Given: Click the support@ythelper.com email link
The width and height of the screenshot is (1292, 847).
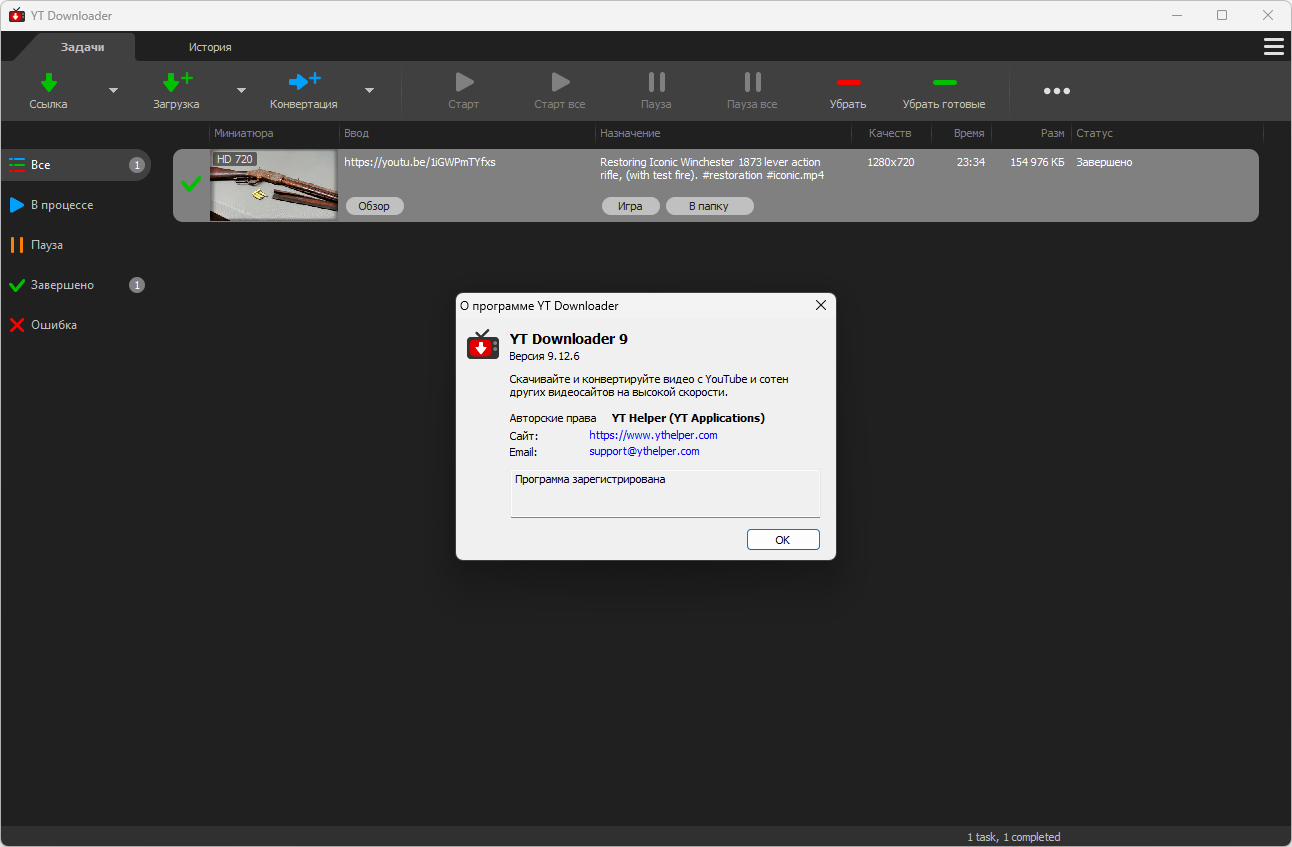Looking at the screenshot, I should click(644, 451).
